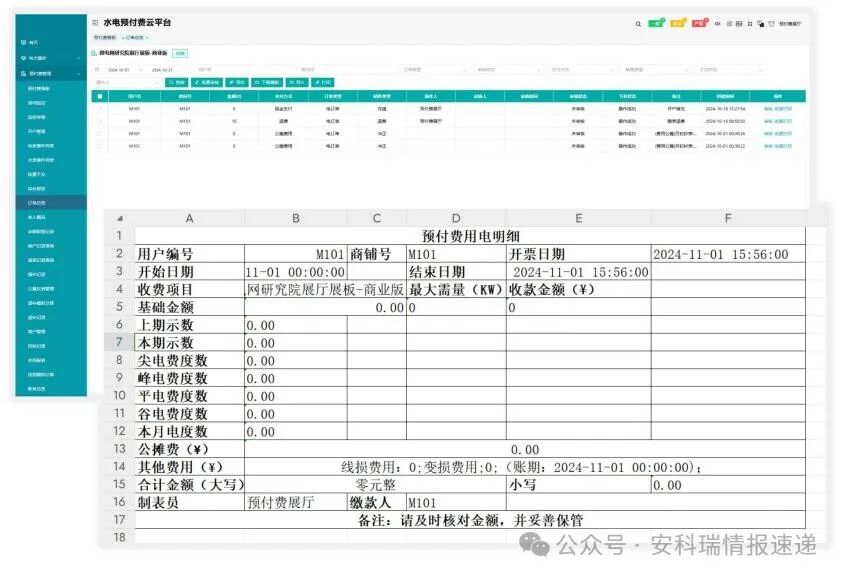Tick the checkbox of the 退费 row

coord(100,121)
